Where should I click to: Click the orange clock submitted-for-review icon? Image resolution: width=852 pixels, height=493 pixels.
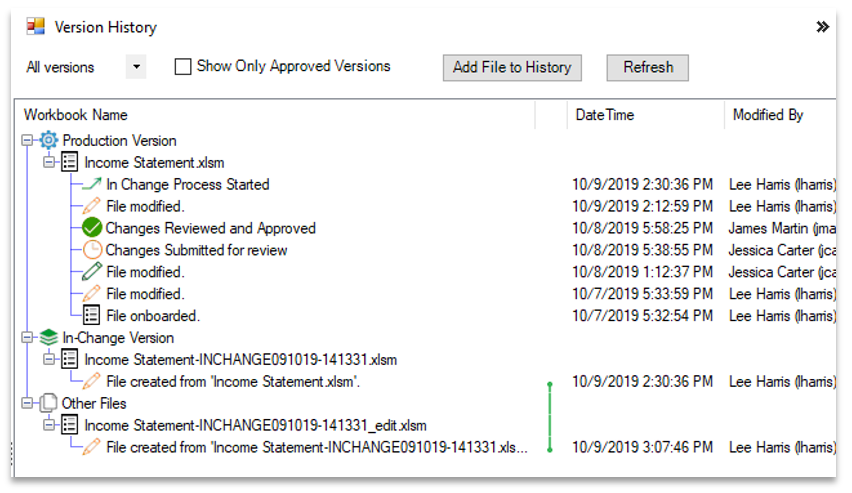(x=92, y=249)
